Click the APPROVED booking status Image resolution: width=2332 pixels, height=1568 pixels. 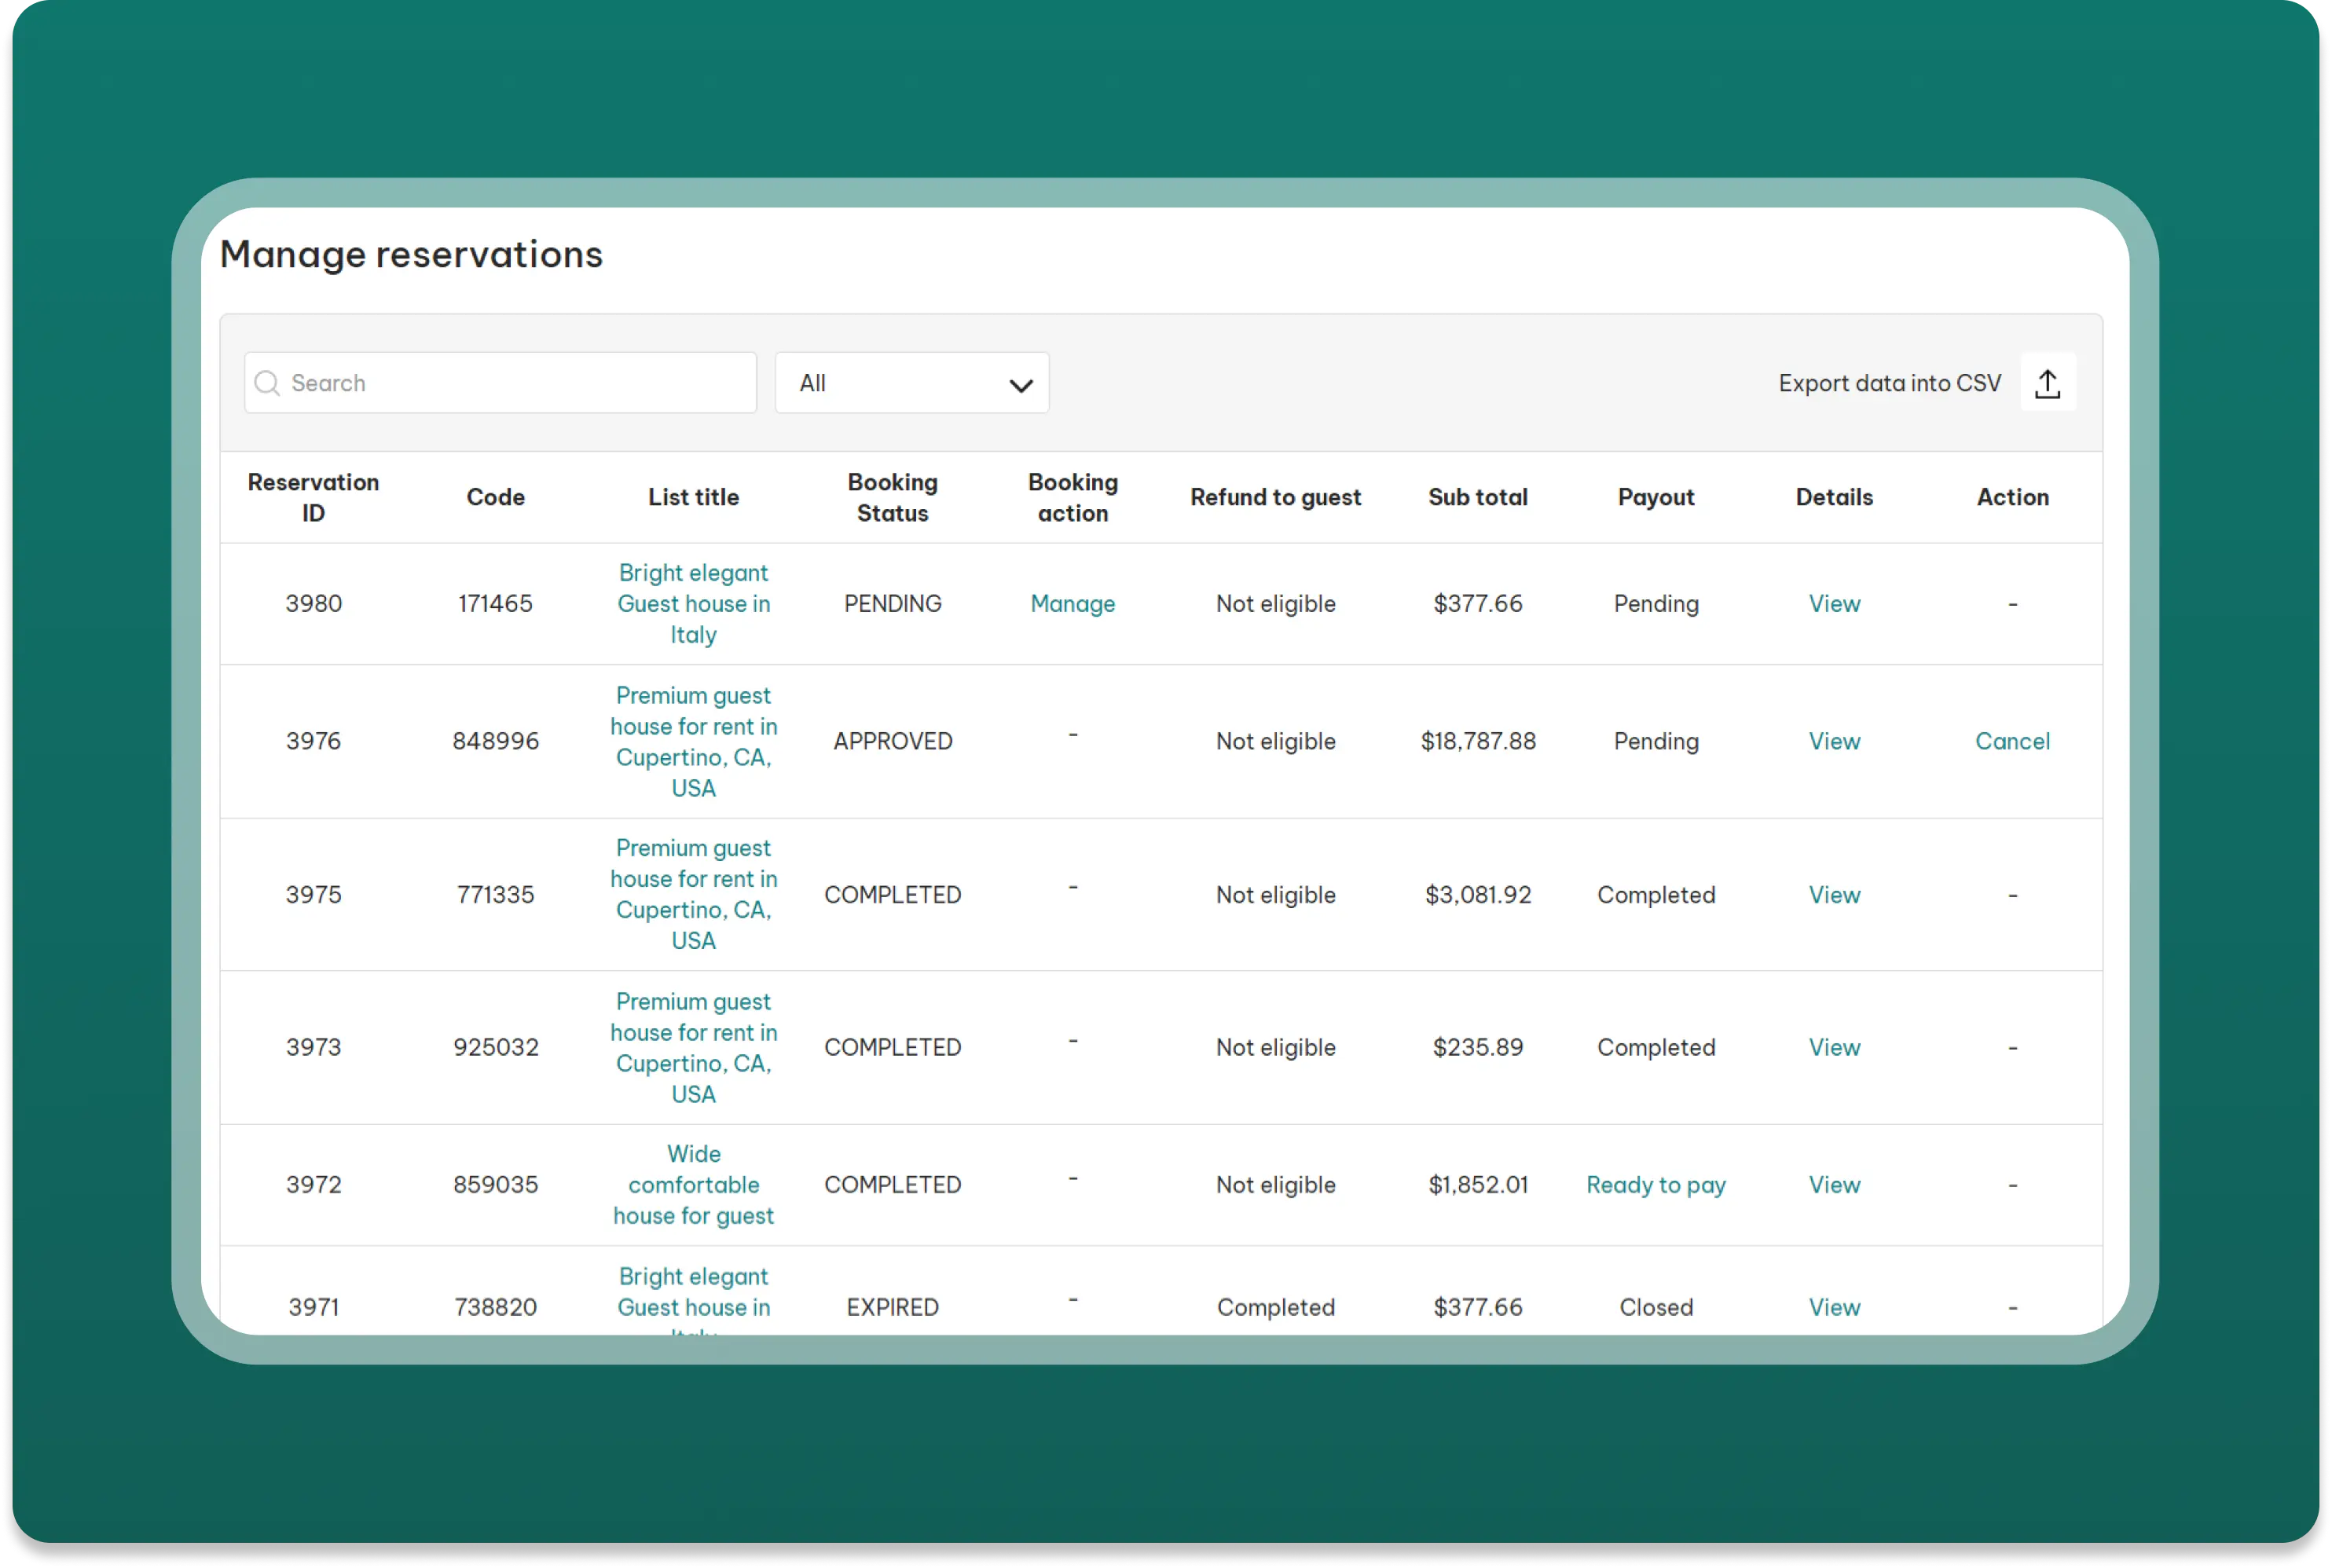(892, 741)
